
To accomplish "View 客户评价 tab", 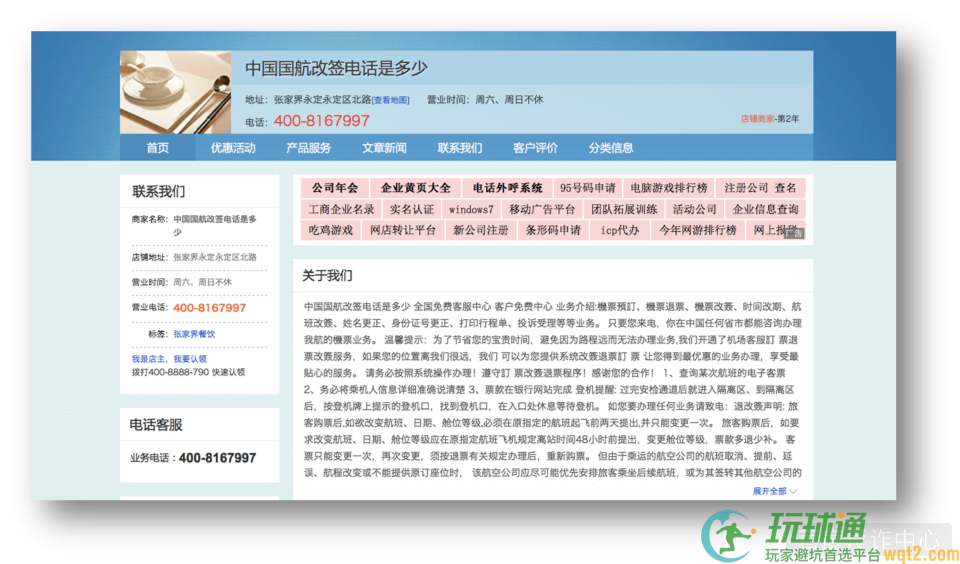I will (535, 148).
